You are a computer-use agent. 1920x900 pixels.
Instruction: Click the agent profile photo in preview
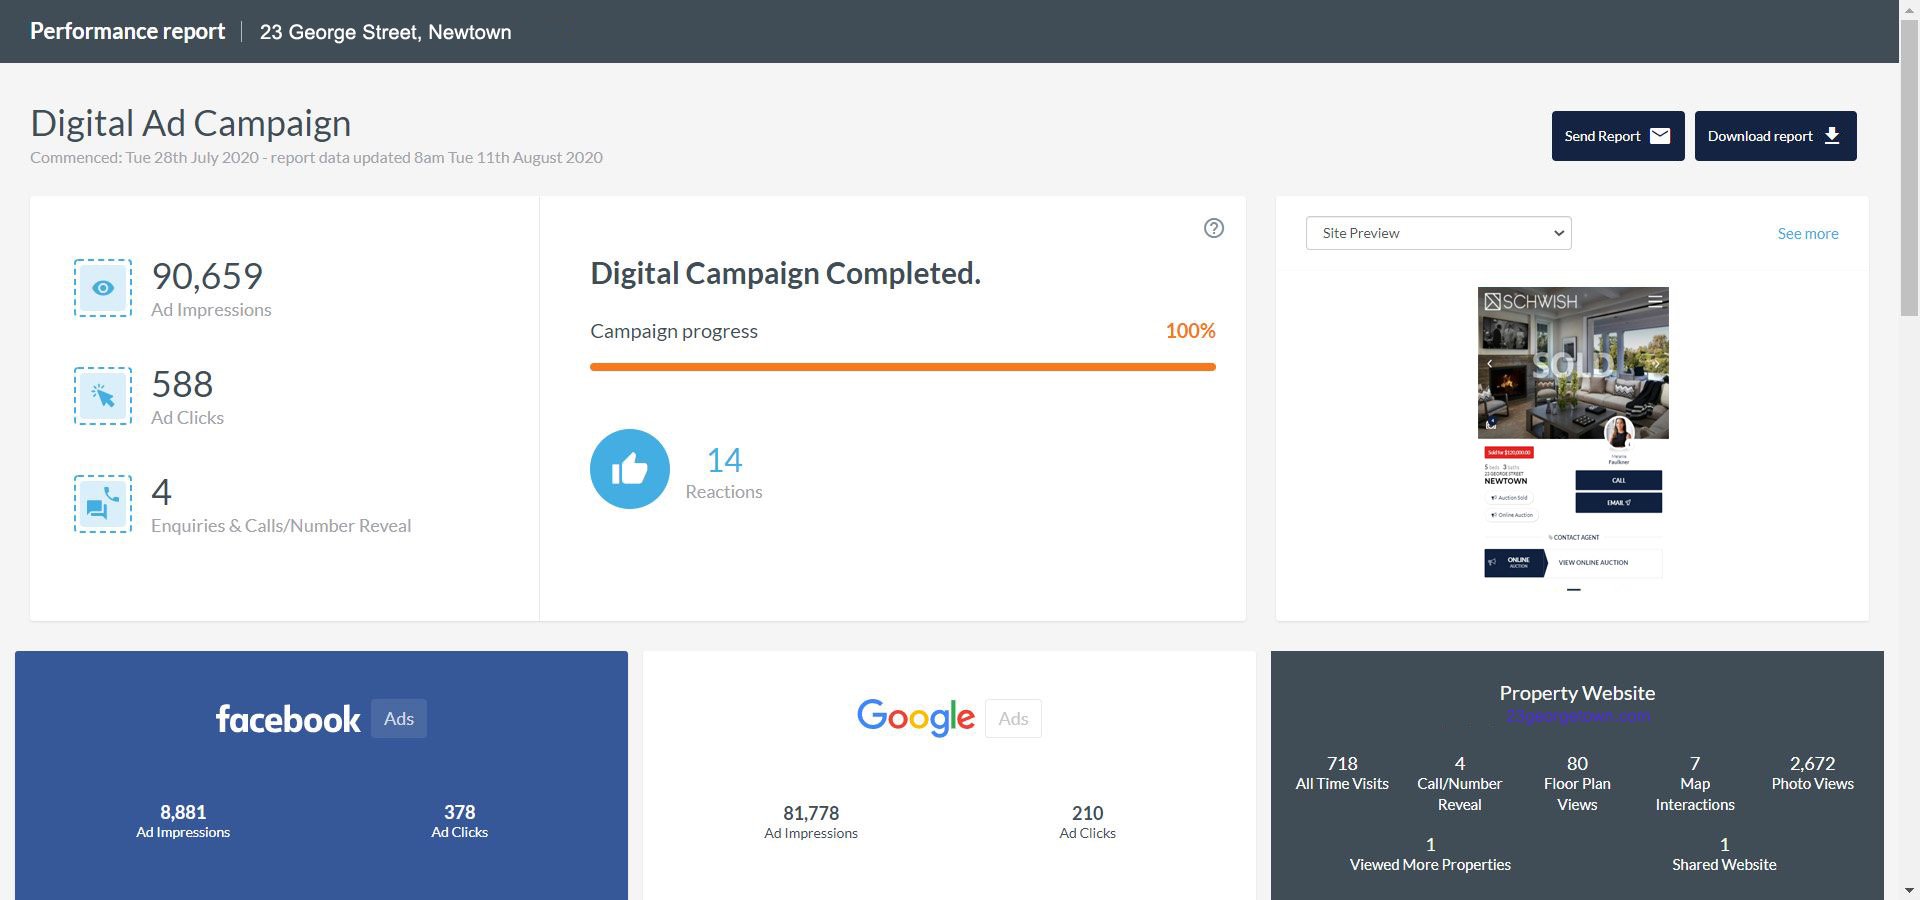click(x=1618, y=432)
